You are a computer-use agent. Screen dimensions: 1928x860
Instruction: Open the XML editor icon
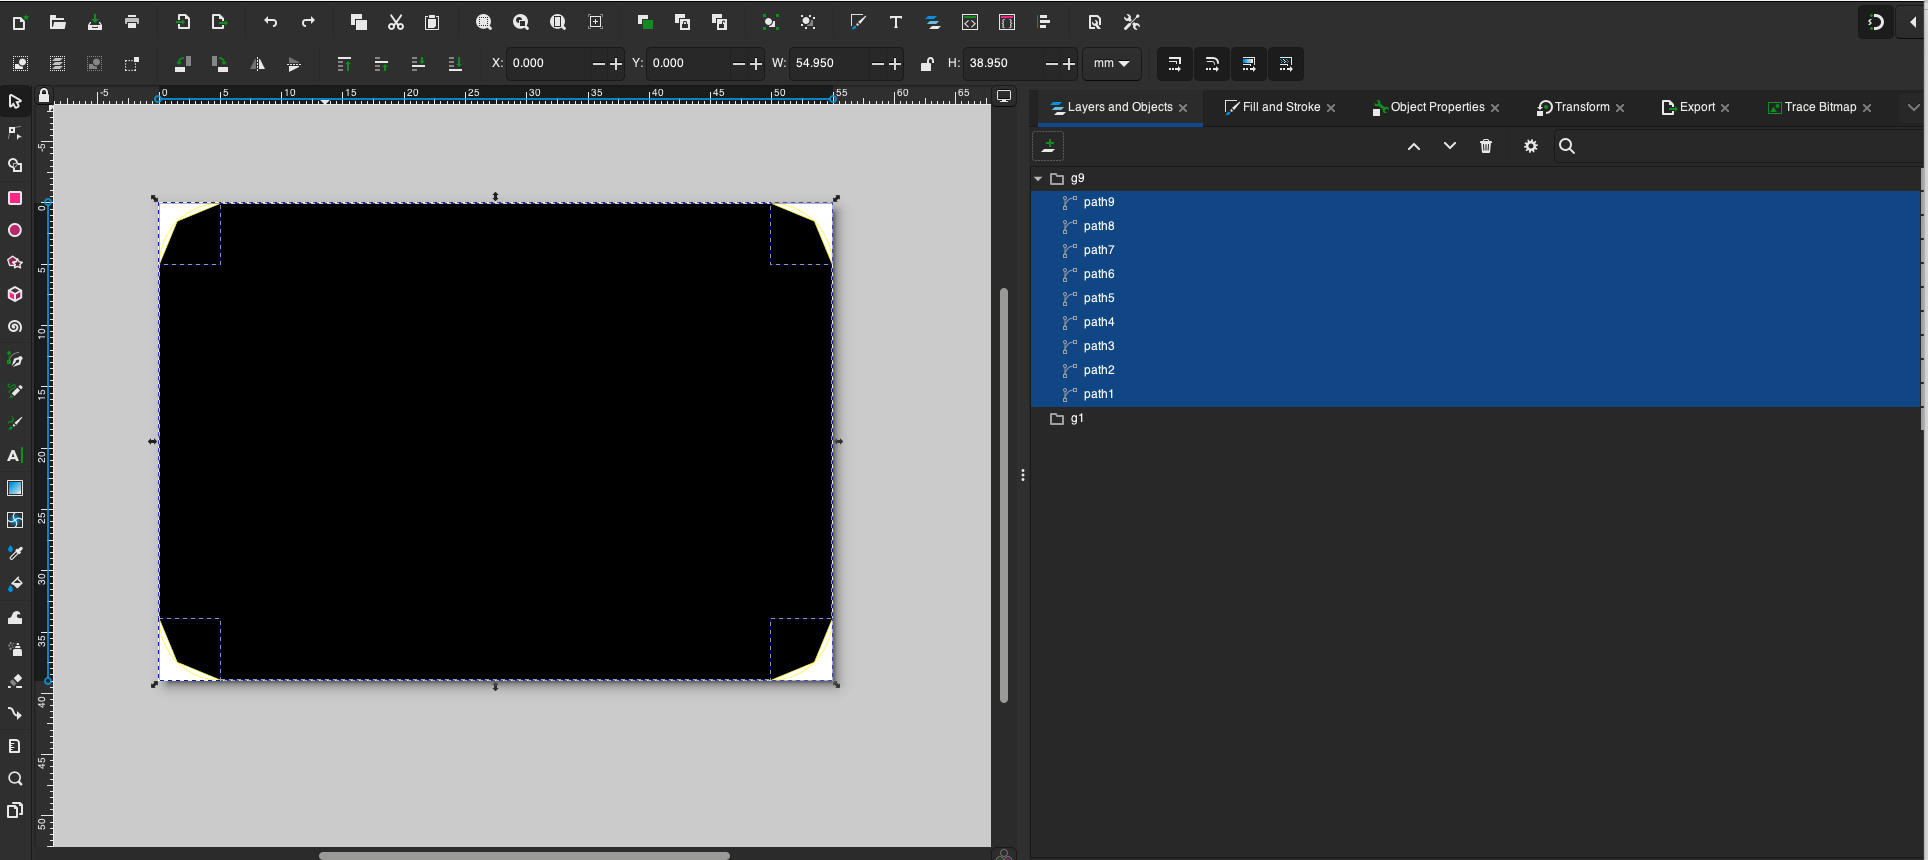(x=970, y=22)
